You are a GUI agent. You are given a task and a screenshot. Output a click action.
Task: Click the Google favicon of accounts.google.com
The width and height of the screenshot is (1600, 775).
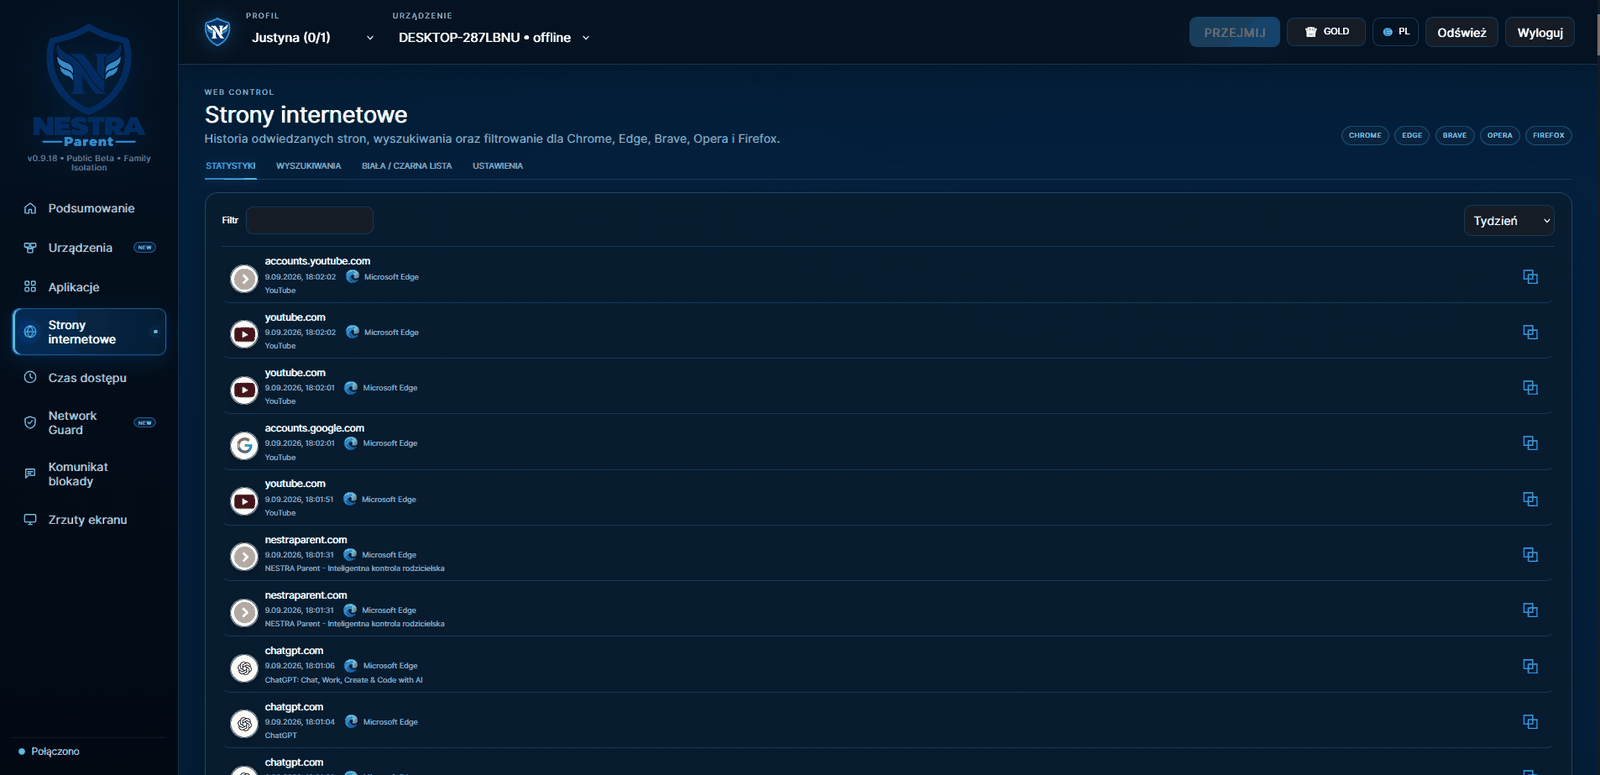pyautogui.click(x=244, y=445)
